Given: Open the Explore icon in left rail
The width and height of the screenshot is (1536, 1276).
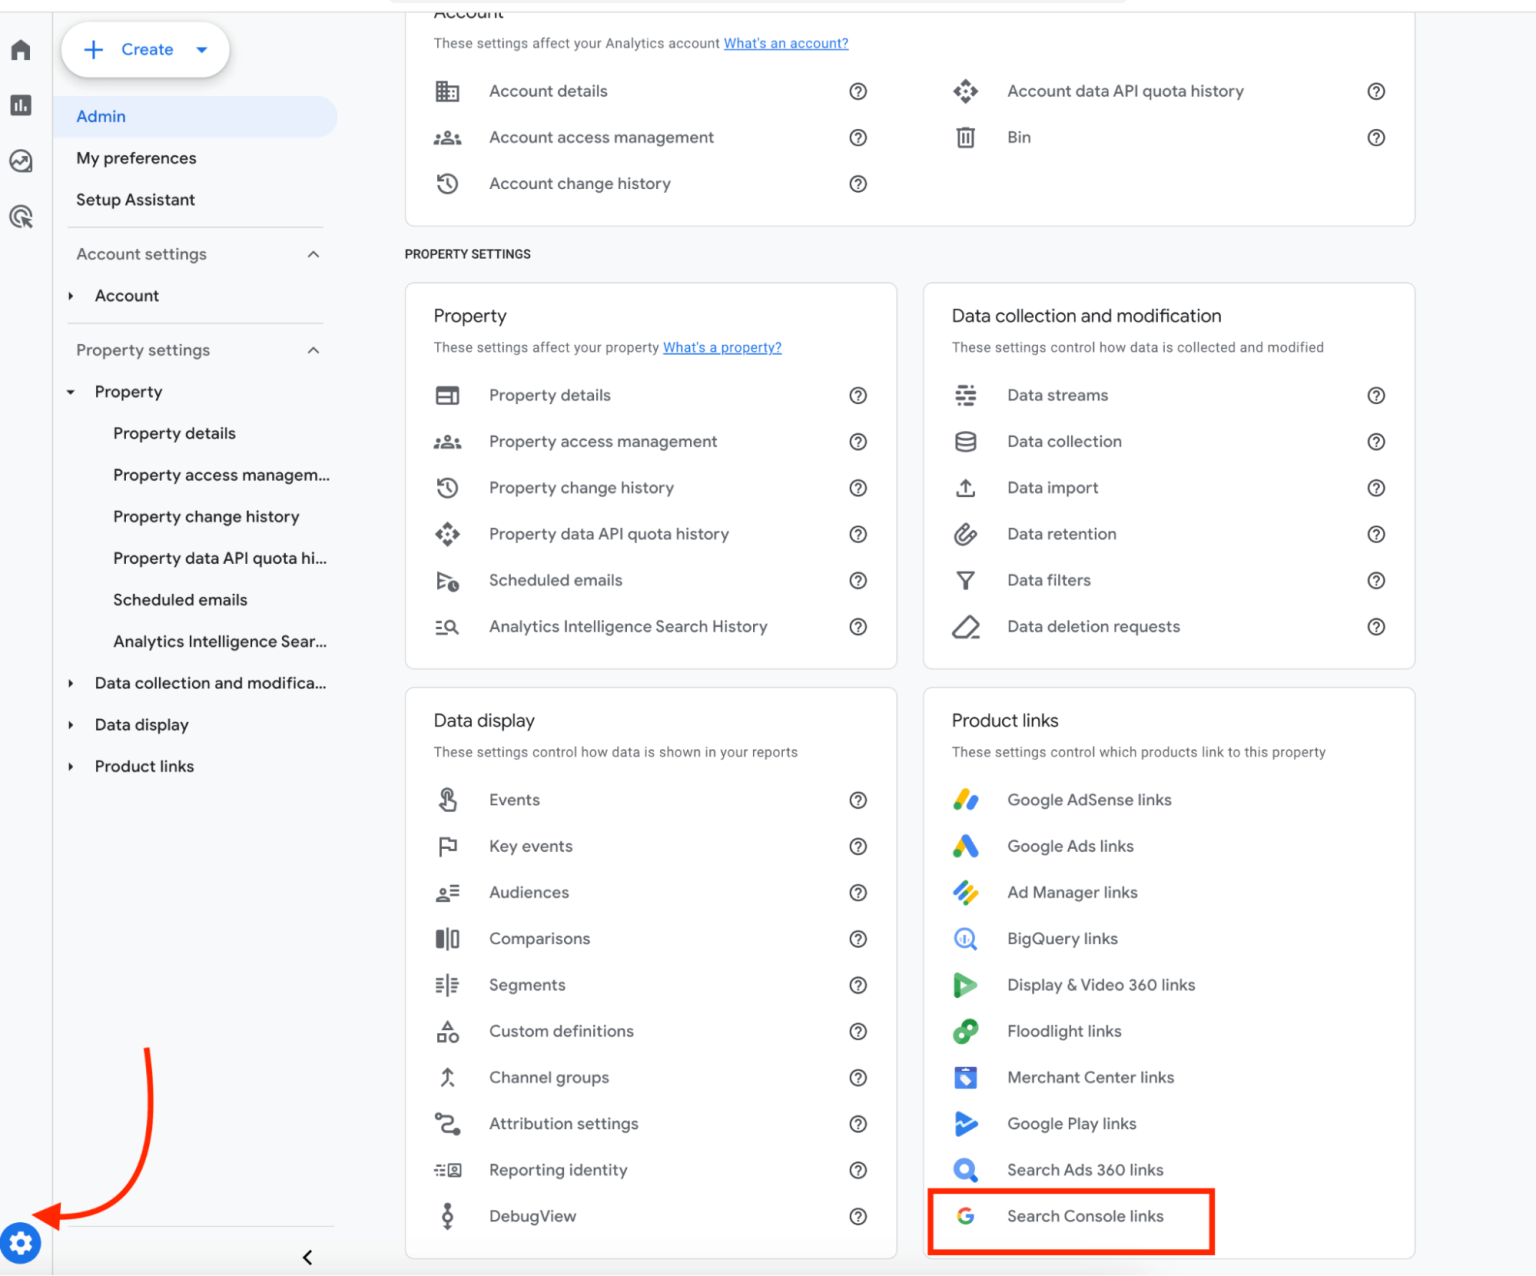Looking at the screenshot, I should click(20, 160).
